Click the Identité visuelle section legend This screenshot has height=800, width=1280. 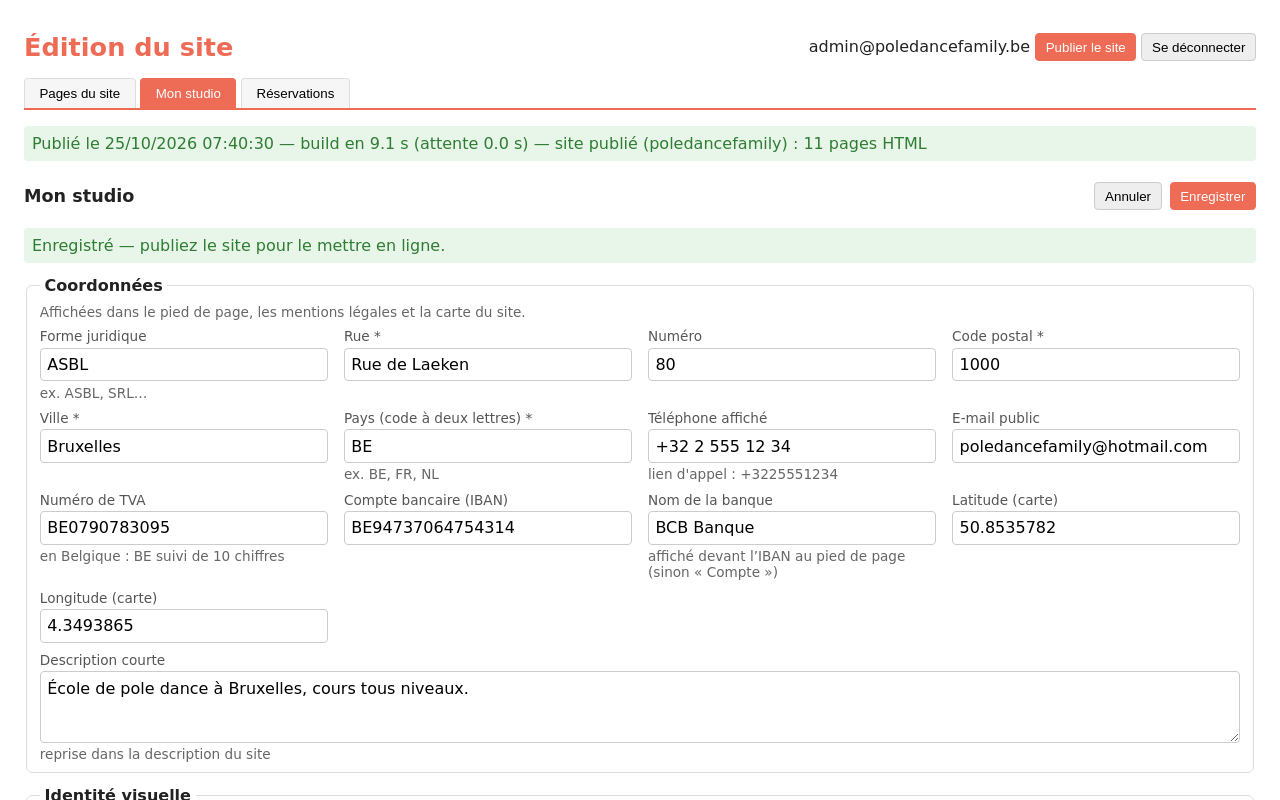pos(118,794)
